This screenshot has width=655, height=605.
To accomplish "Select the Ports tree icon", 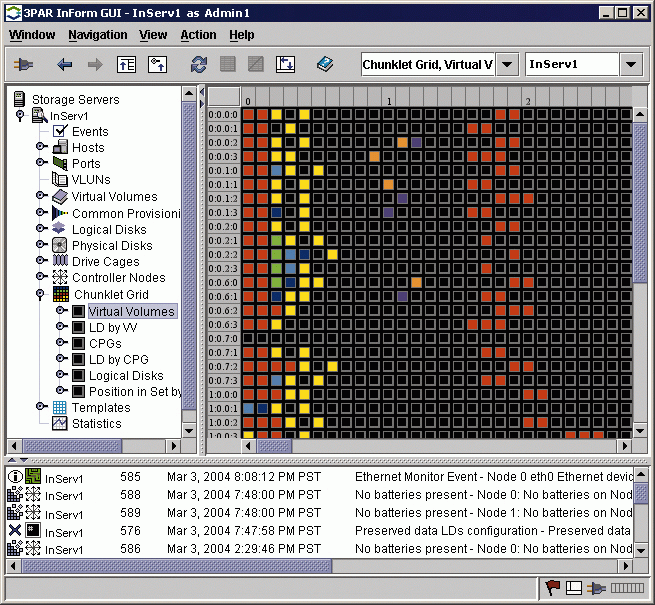I will (60, 163).
